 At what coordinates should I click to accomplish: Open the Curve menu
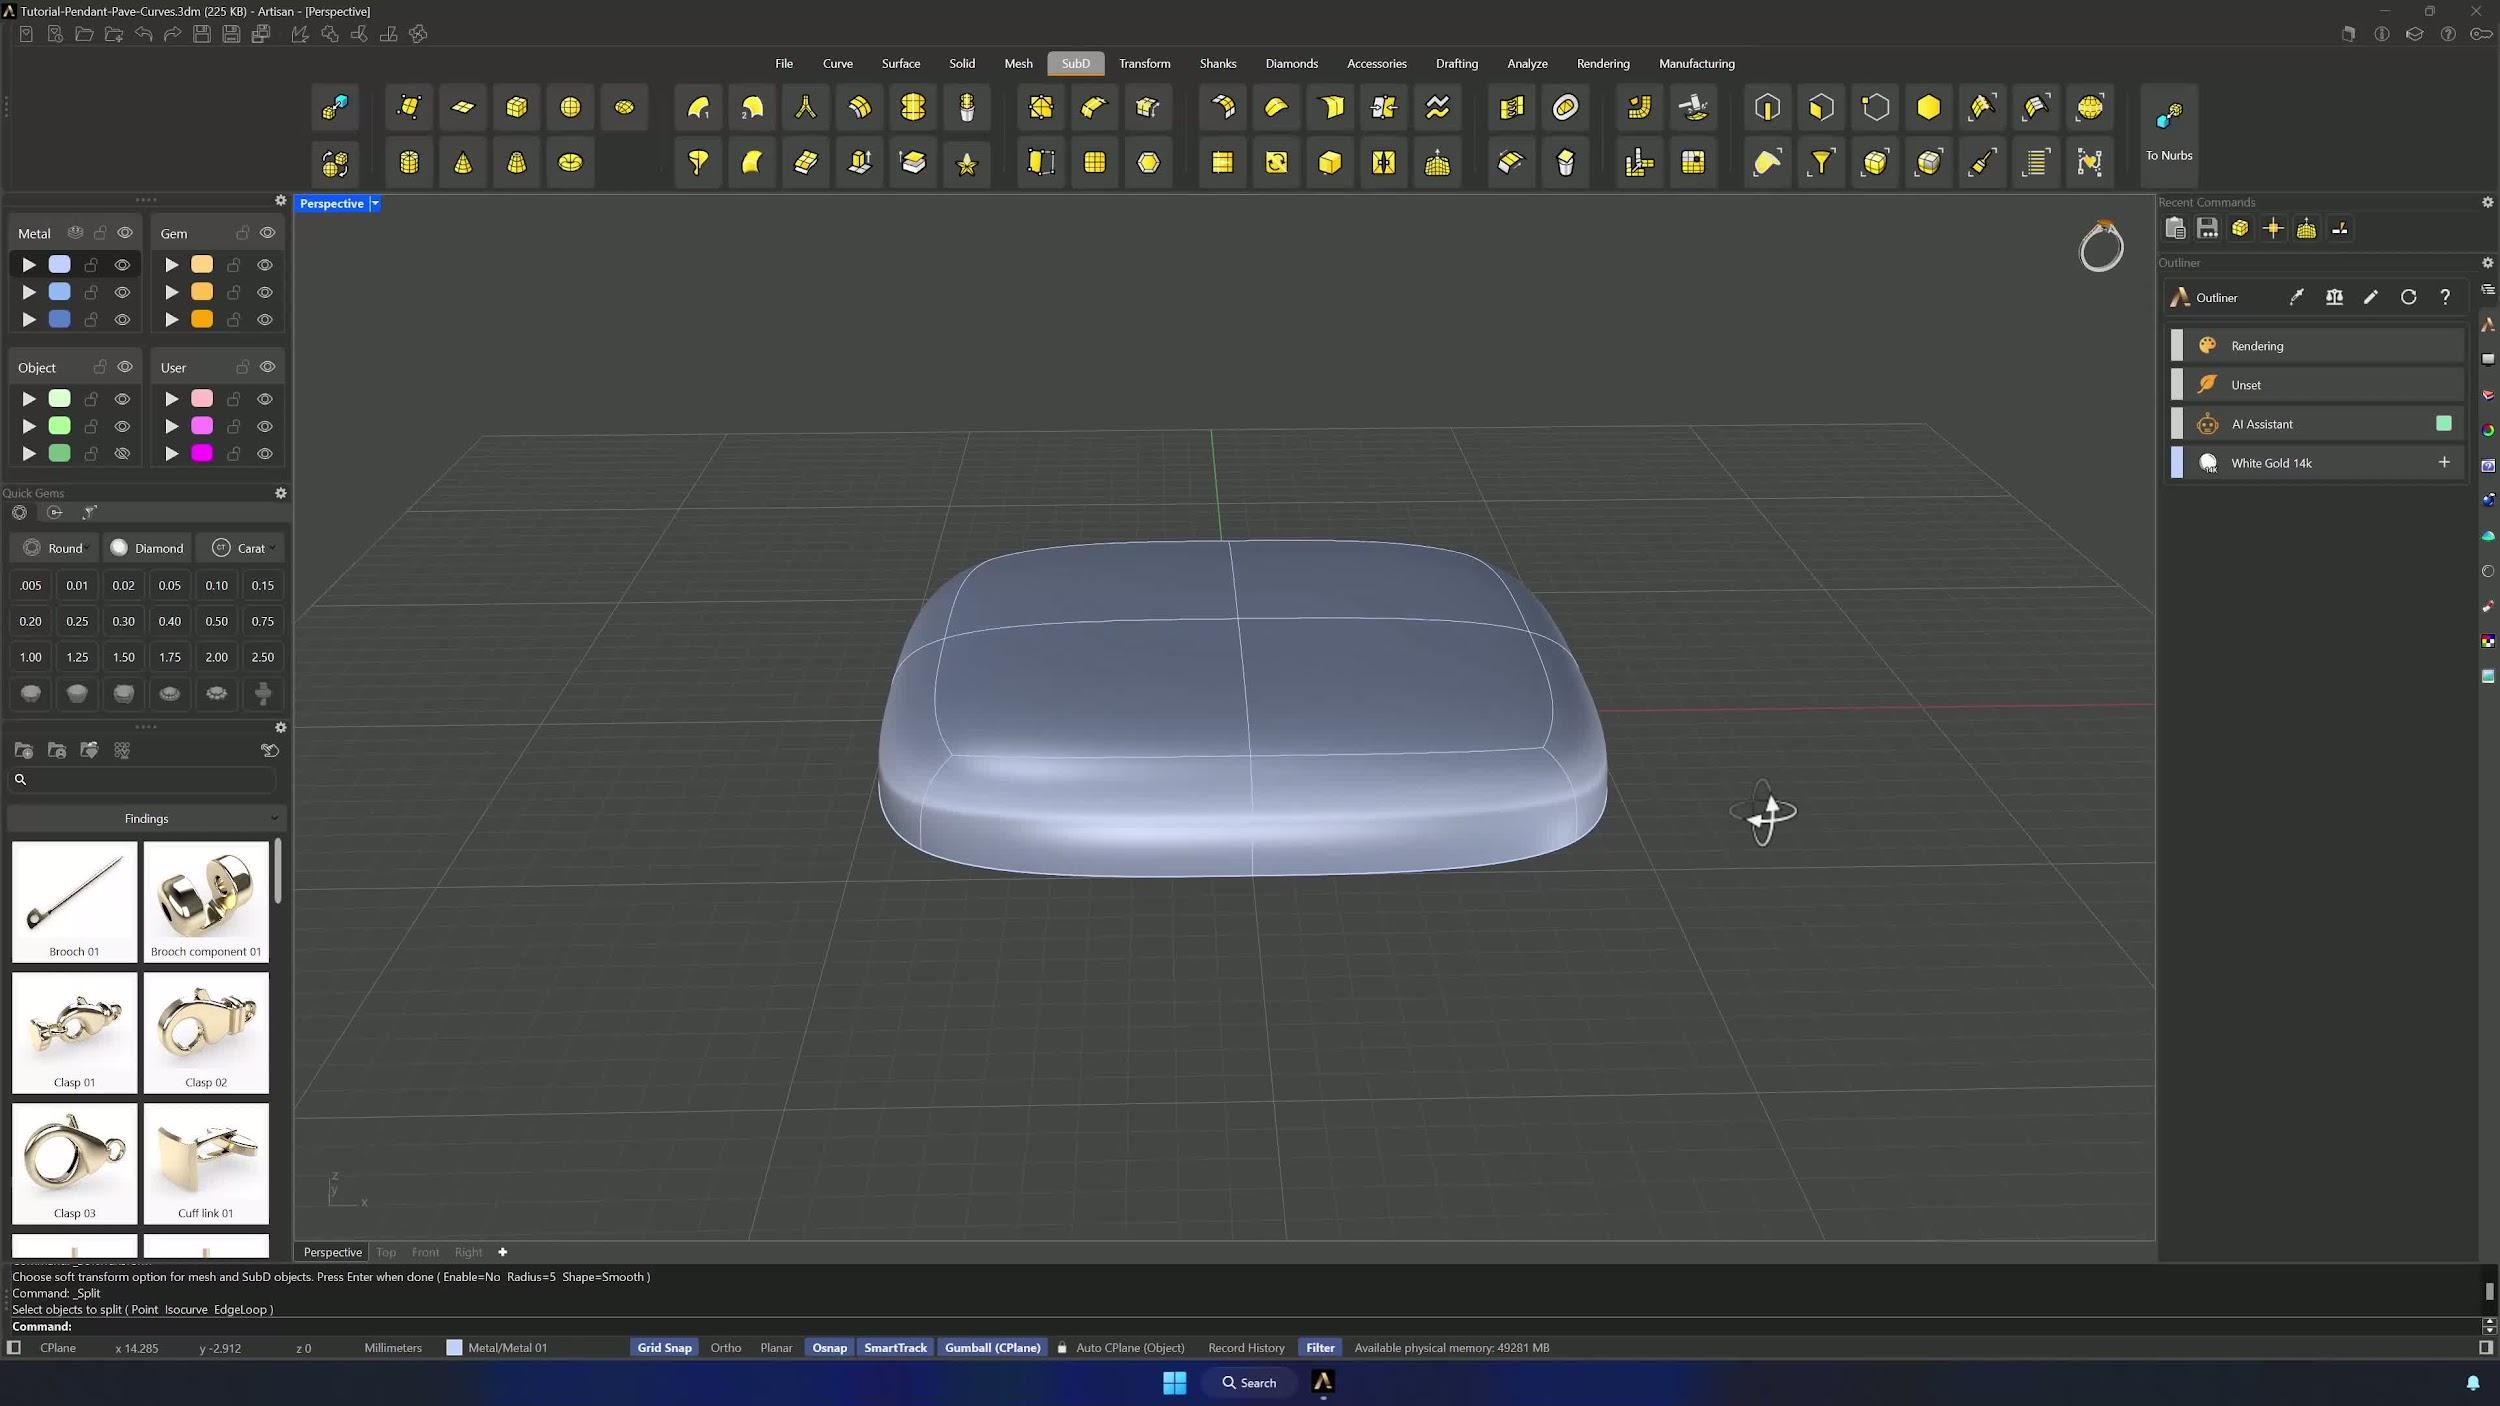click(837, 63)
